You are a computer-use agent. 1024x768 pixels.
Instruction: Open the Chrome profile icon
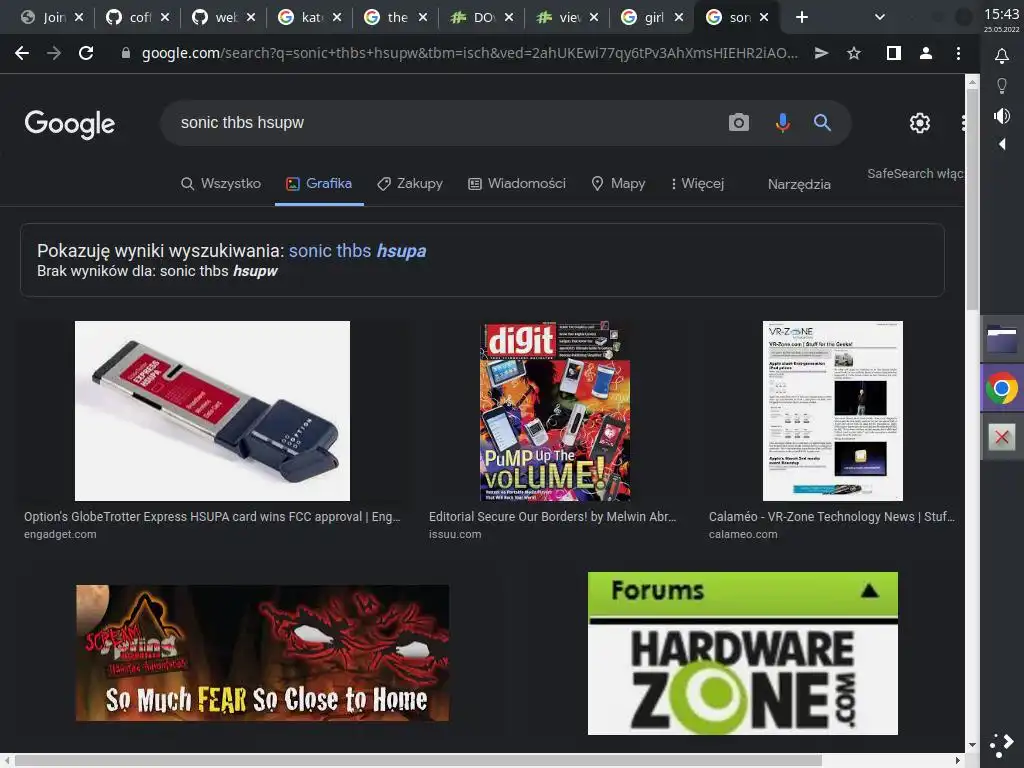(925, 54)
